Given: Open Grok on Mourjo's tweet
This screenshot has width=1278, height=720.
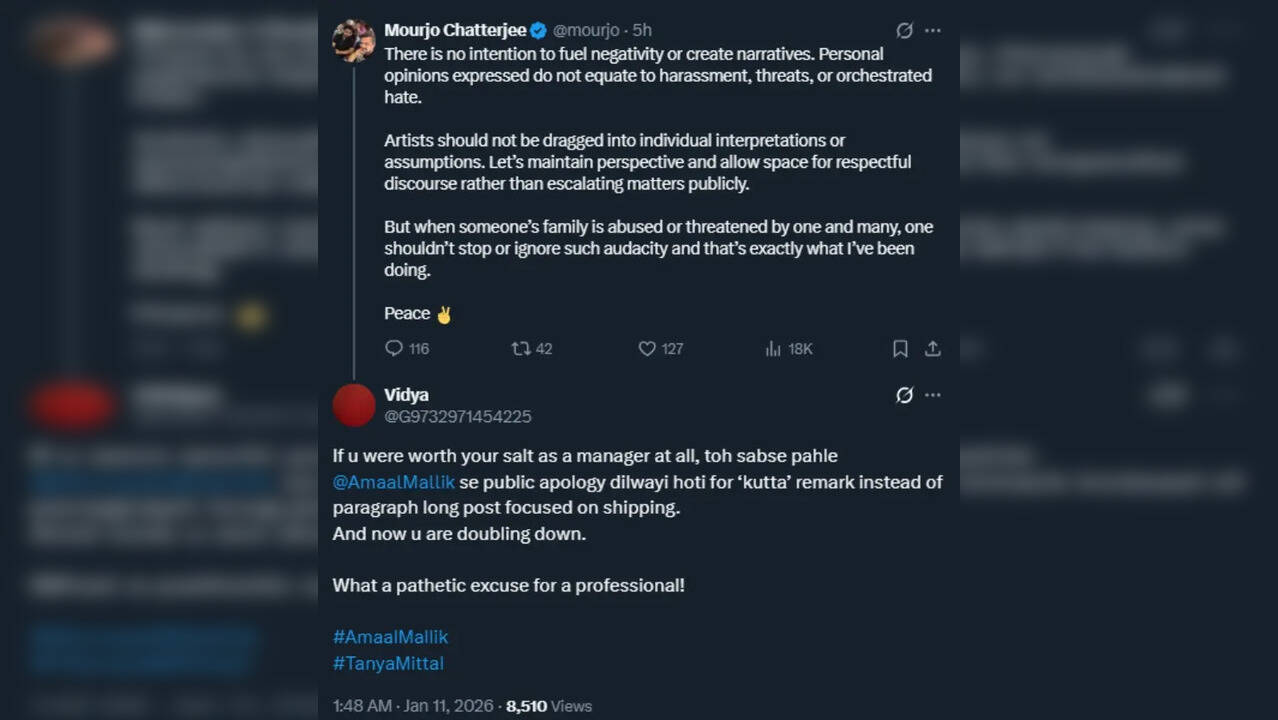Looking at the screenshot, I should (903, 30).
